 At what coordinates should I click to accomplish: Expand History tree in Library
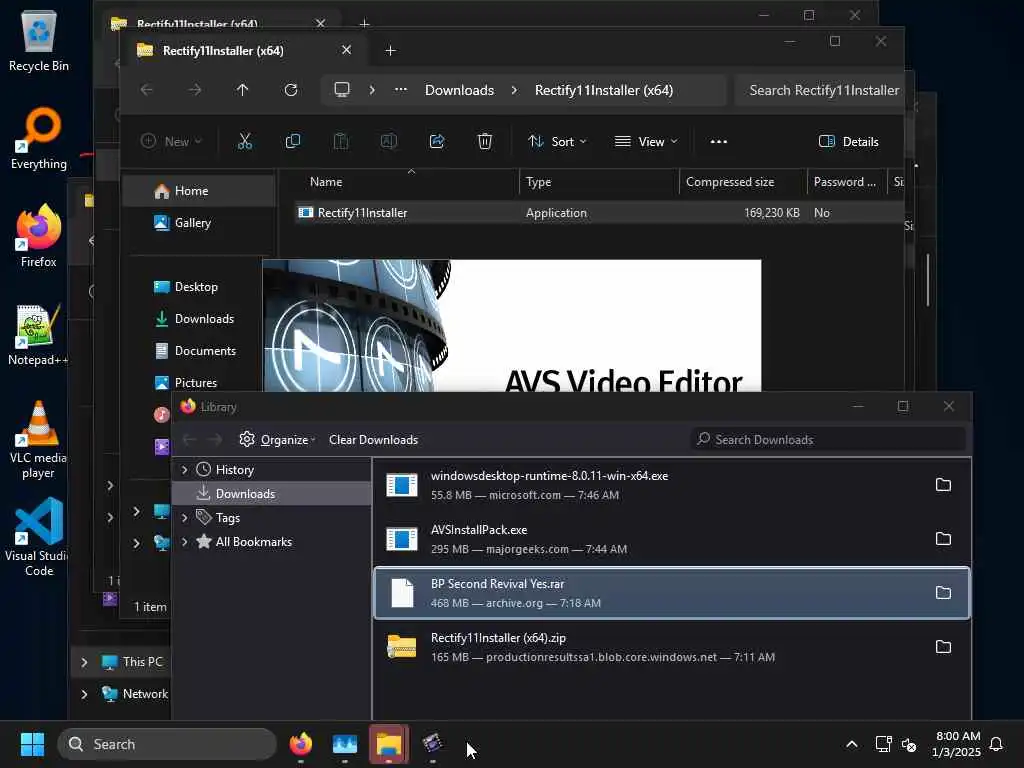click(184, 470)
